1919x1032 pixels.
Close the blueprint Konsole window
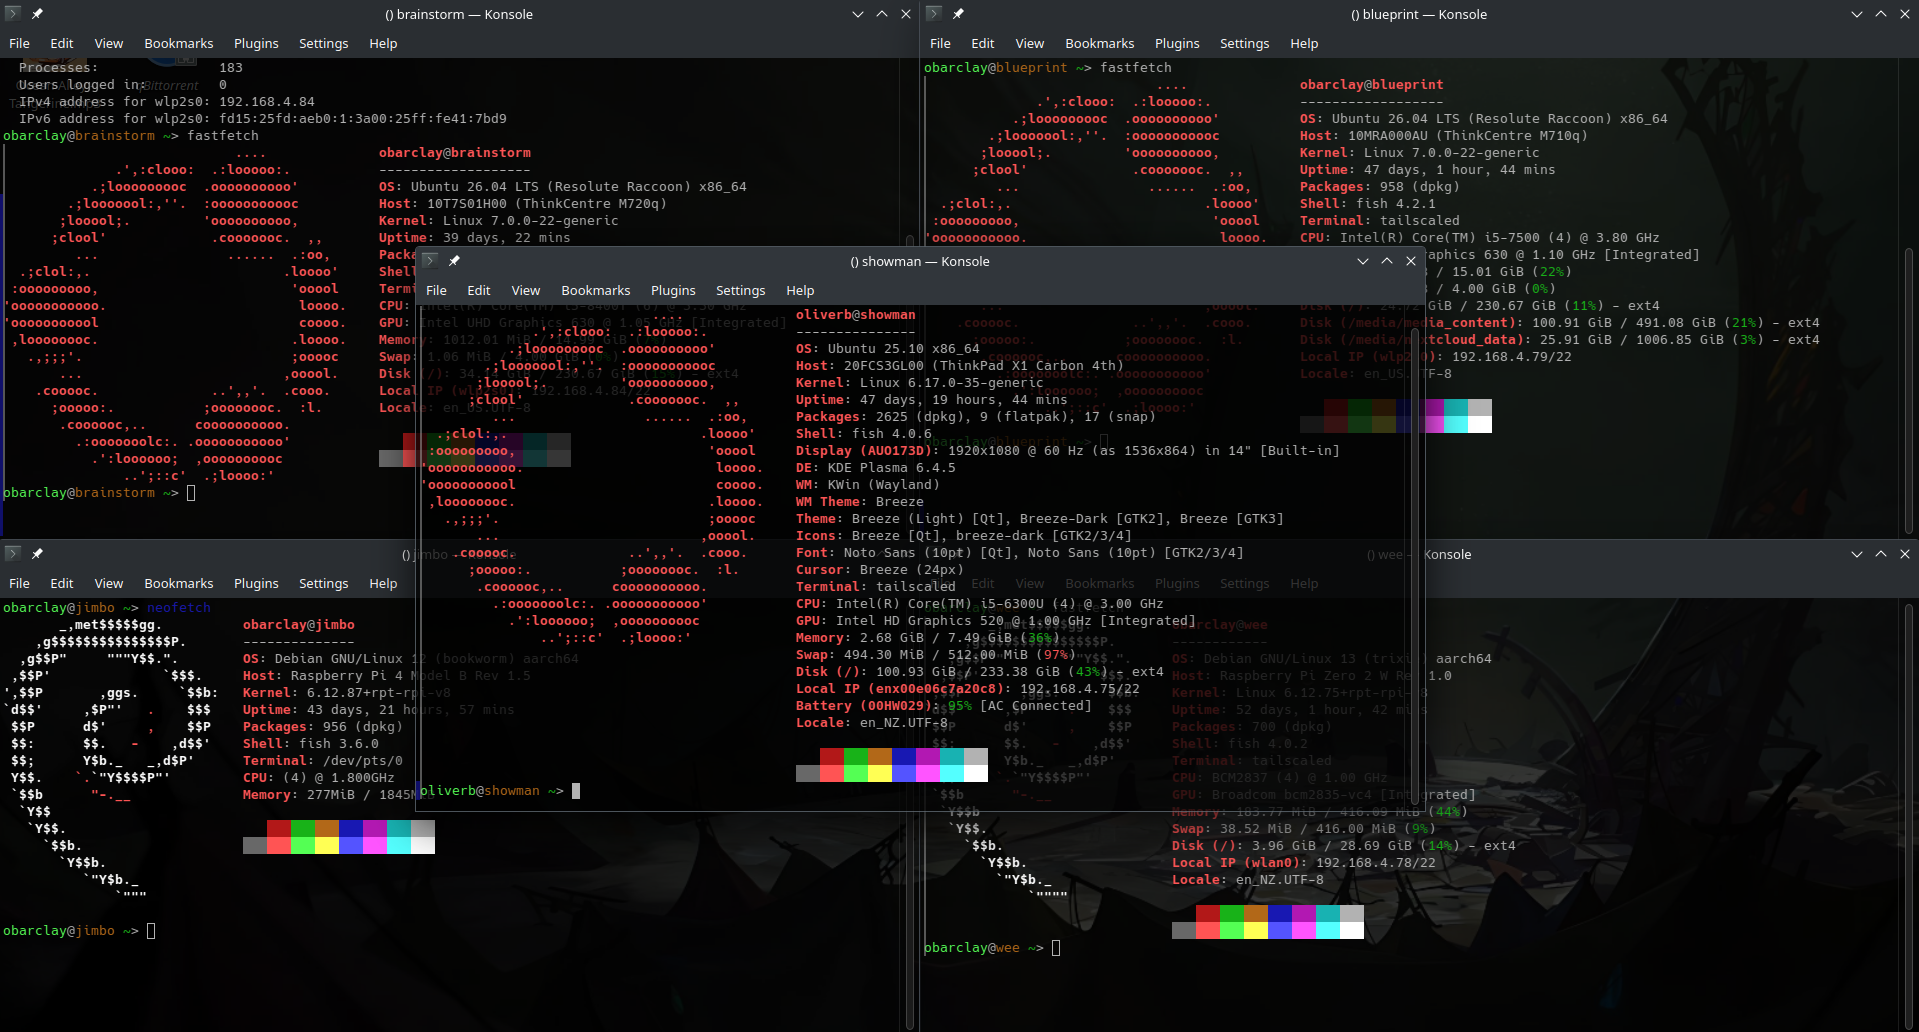coord(1905,14)
